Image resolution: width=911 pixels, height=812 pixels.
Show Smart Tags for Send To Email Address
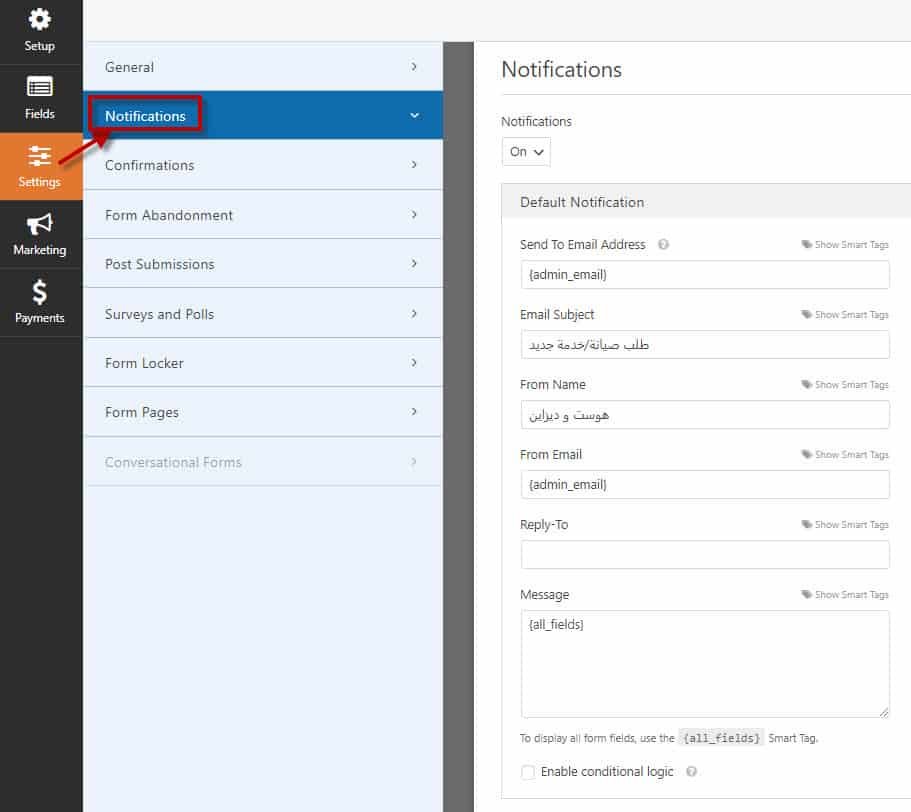[x=851, y=245]
